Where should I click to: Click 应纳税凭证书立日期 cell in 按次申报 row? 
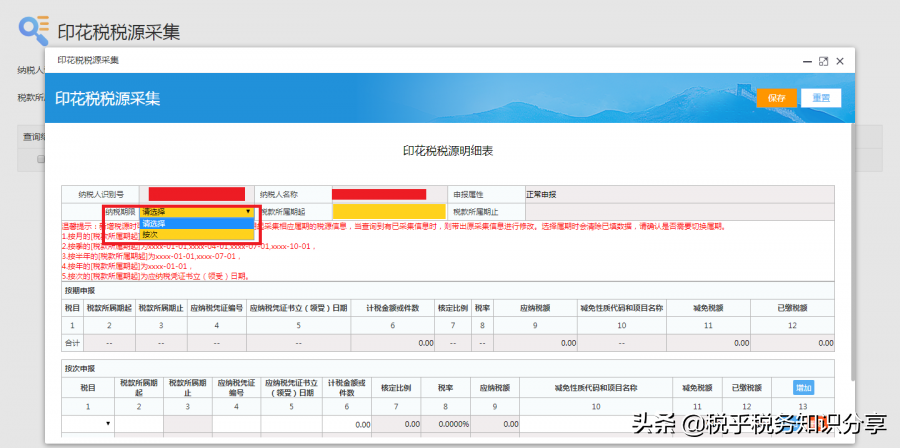coord(292,424)
